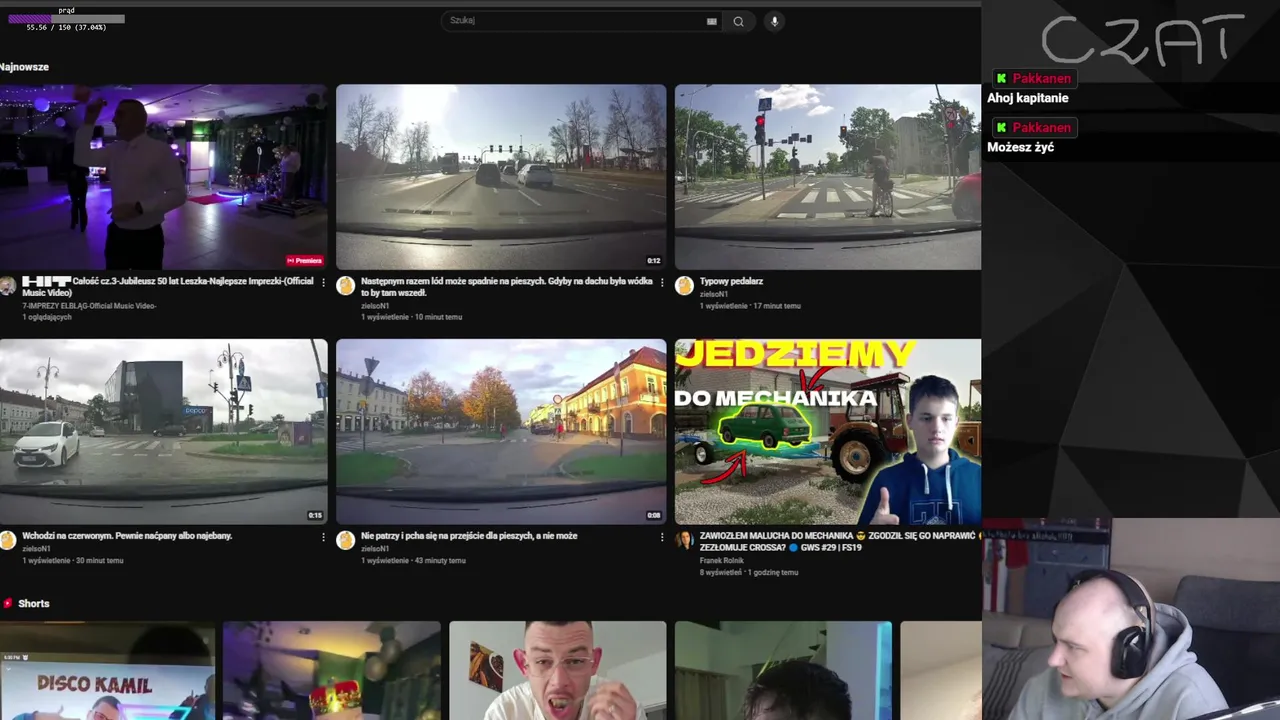Visit channel '7-IMPREZY ELBLĄG-Official Music Video-'
The height and width of the screenshot is (720, 1280).
pyautogui.click(x=89, y=306)
